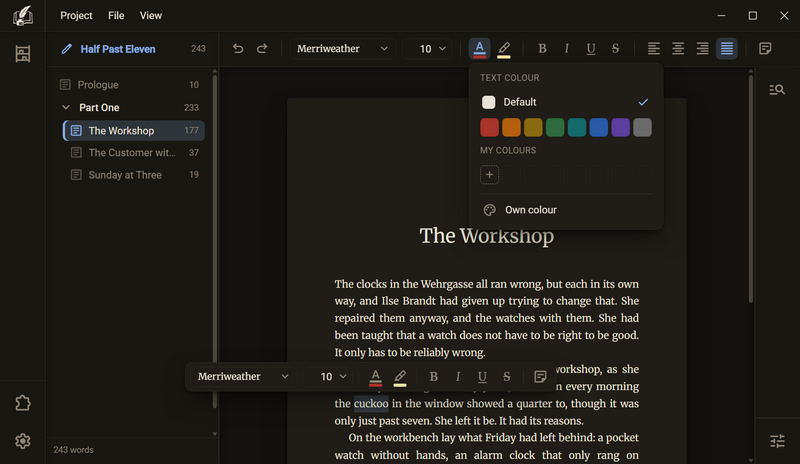Choose Own colour in the colour popup
The width and height of the screenshot is (800, 464).
(566, 210)
